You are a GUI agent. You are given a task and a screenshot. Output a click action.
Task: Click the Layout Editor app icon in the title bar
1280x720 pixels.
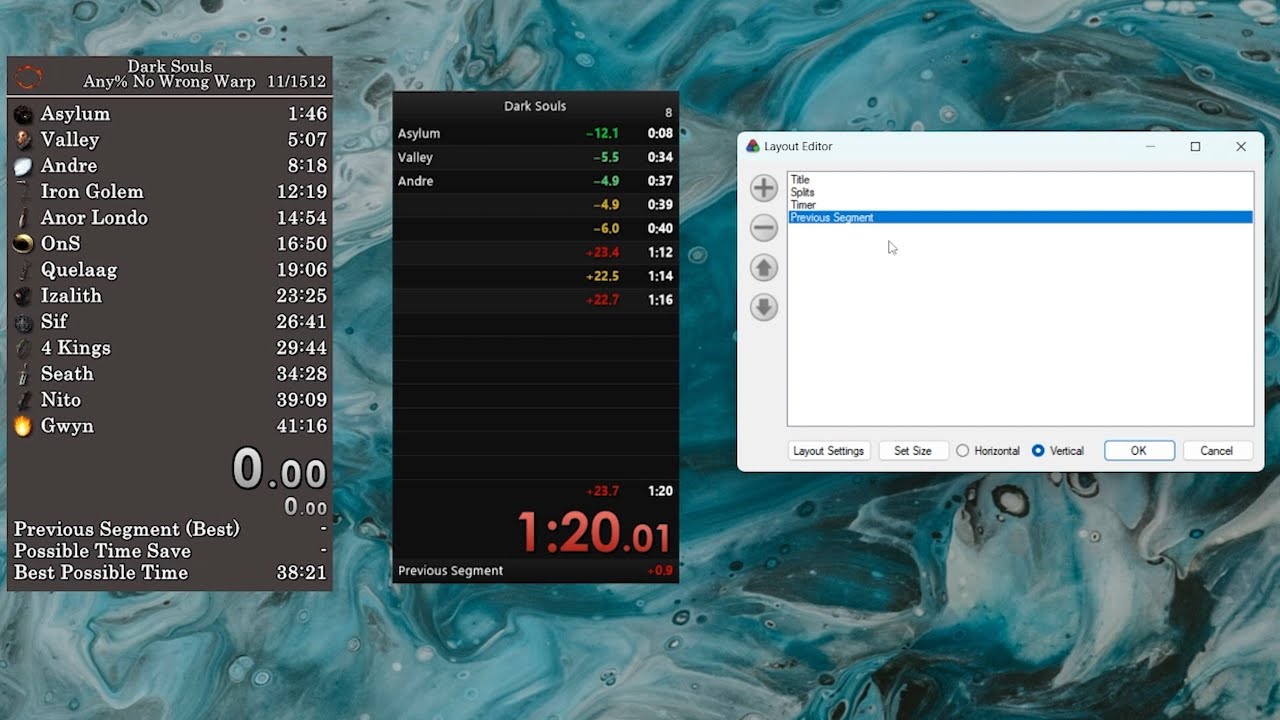[753, 146]
